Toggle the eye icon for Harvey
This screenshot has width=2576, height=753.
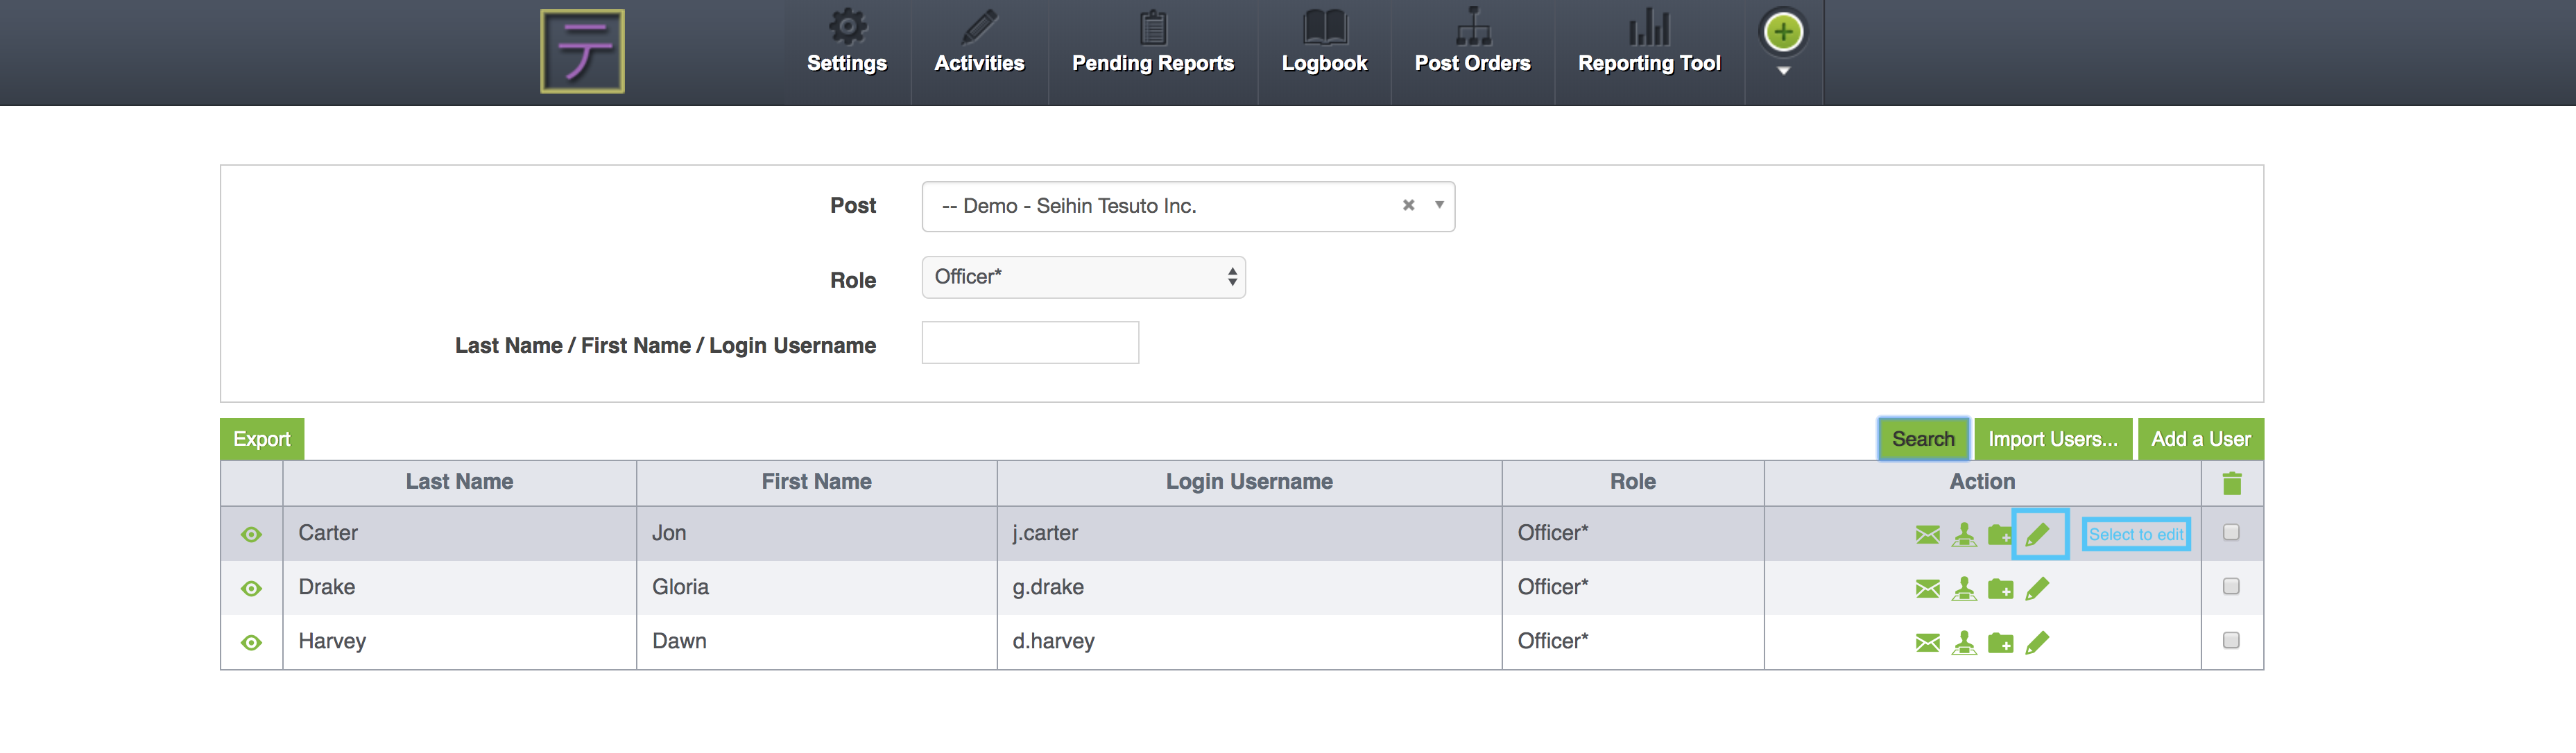click(251, 642)
